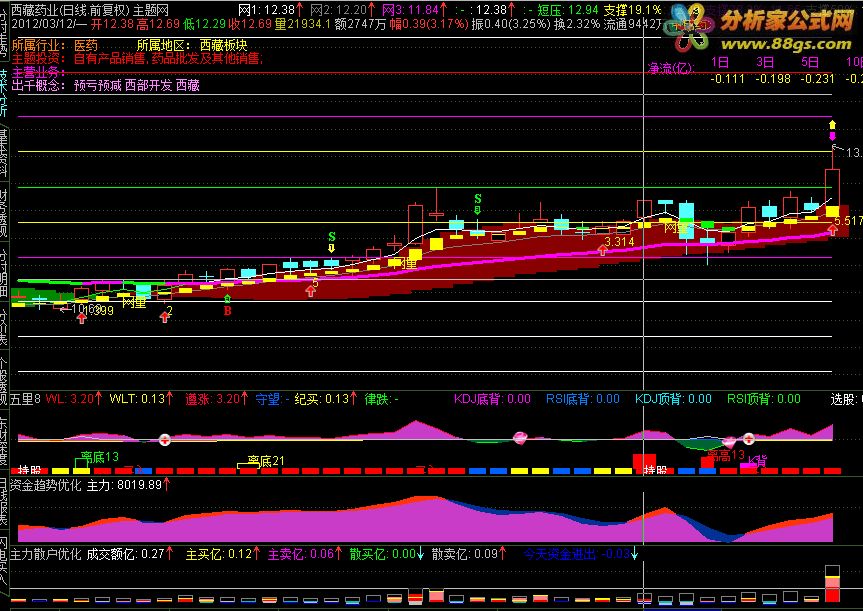The width and height of the screenshot is (863, 611).
Task: Click the 五里8 indicator title
Action: [x=25, y=399]
